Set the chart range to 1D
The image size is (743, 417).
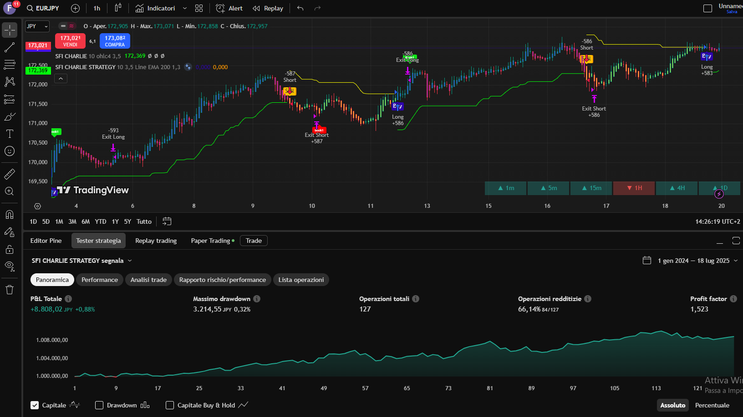(33, 222)
